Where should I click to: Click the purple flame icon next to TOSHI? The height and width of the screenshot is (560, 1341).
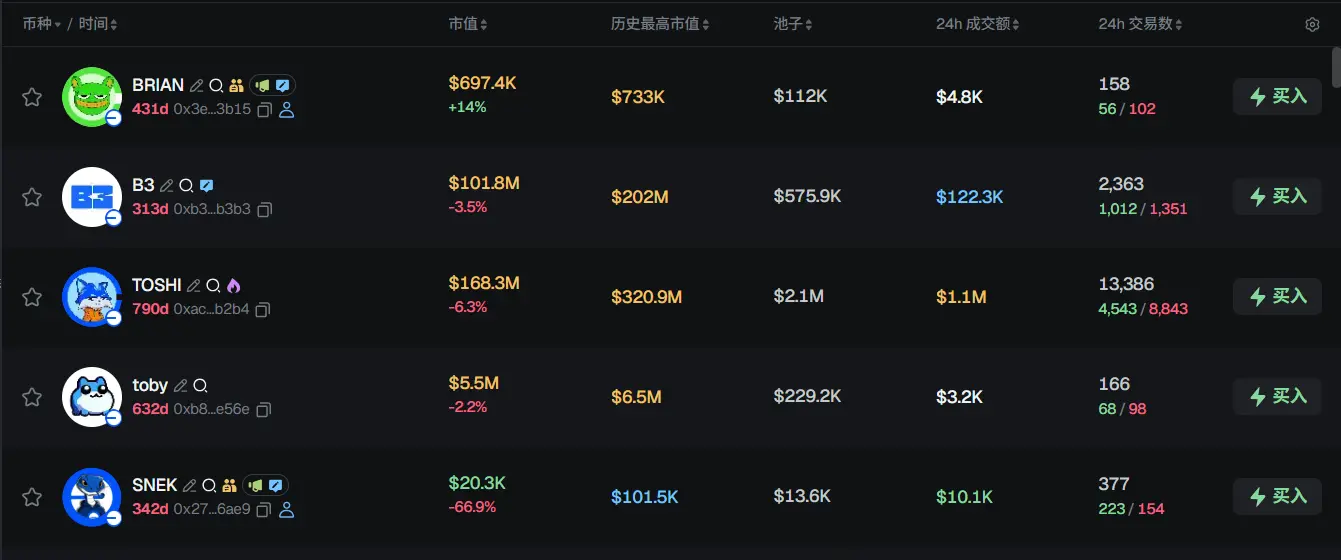click(x=233, y=286)
